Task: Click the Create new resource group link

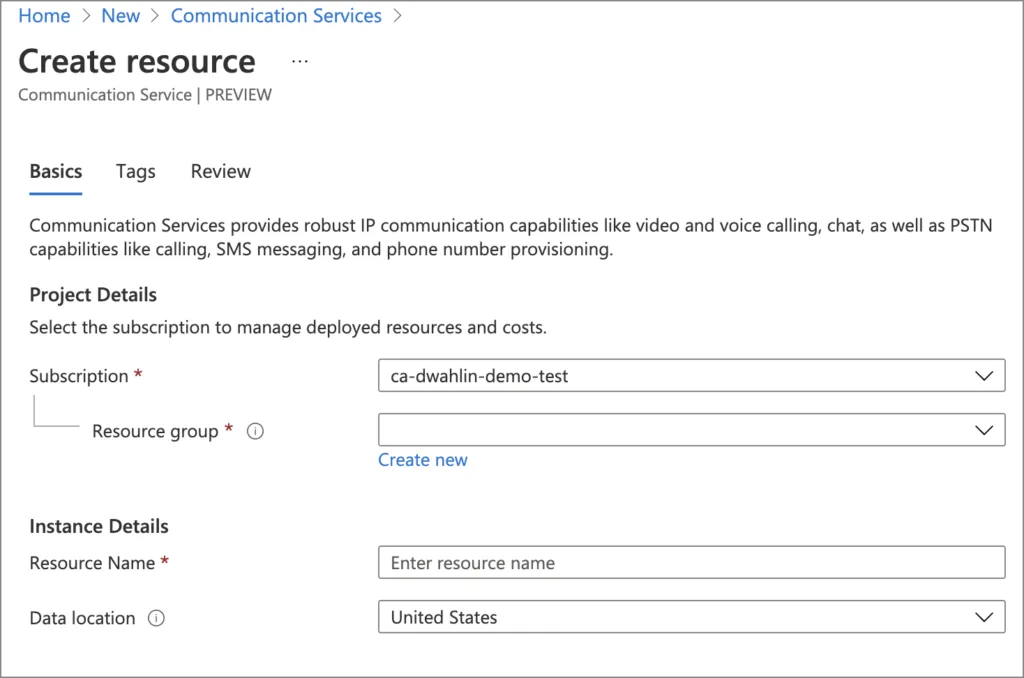Action: [x=422, y=460]
